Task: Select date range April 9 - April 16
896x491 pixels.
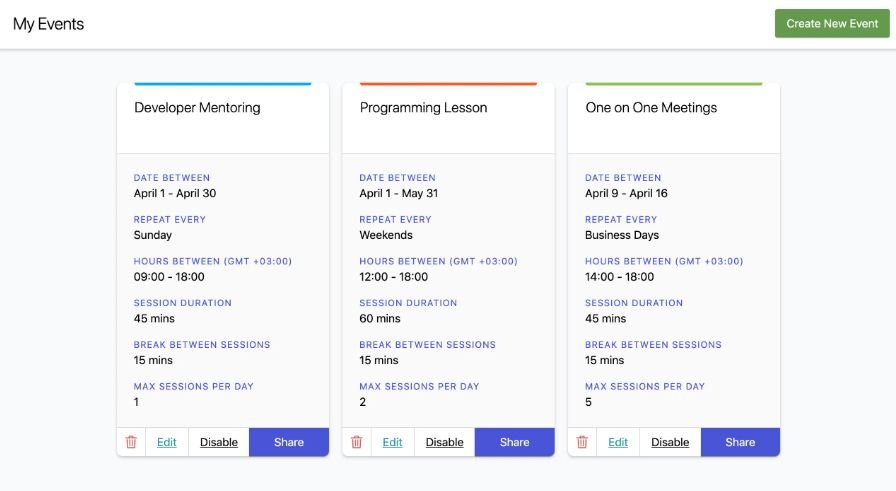Action: point(626,193)
